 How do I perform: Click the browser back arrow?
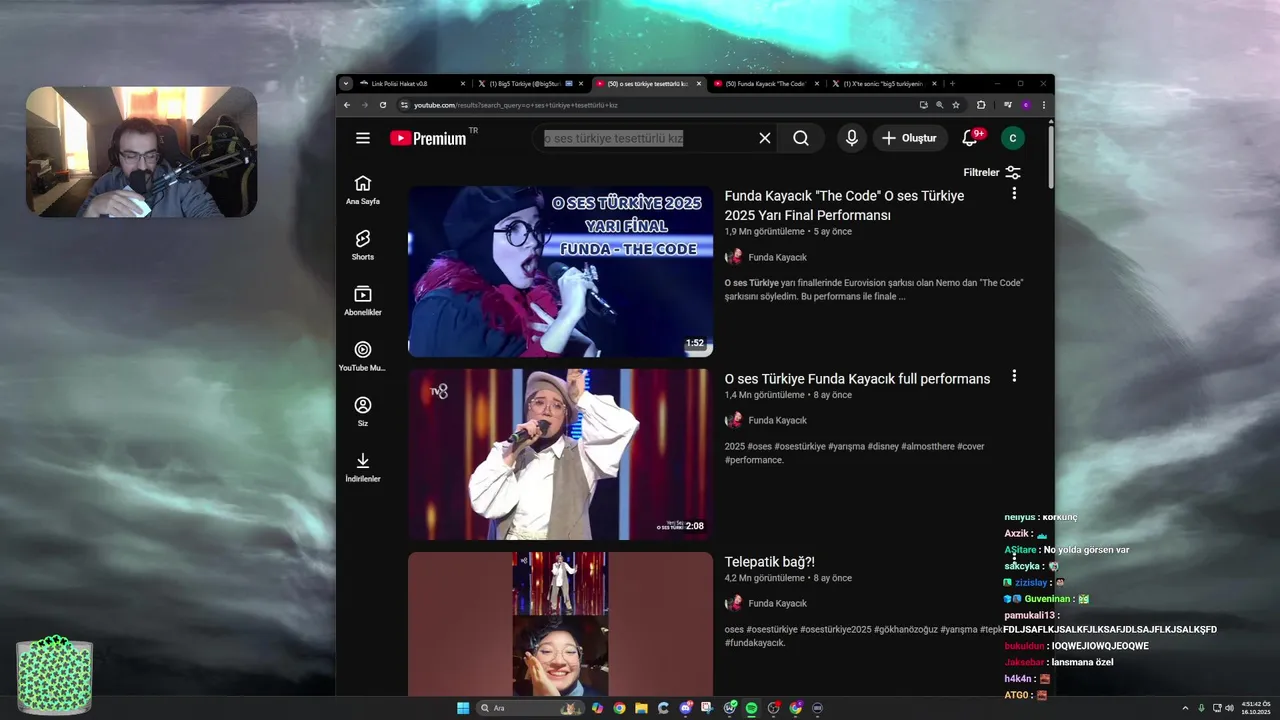point(347,105)
